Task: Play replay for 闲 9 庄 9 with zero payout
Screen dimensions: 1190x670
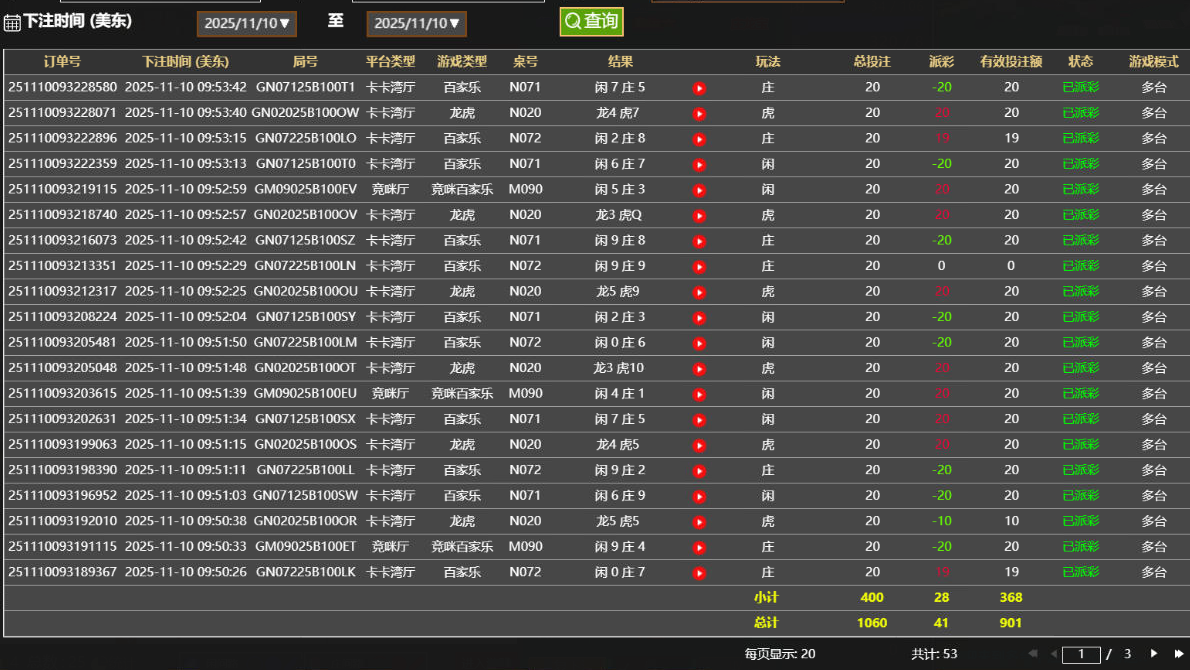Action: [697, 266]
